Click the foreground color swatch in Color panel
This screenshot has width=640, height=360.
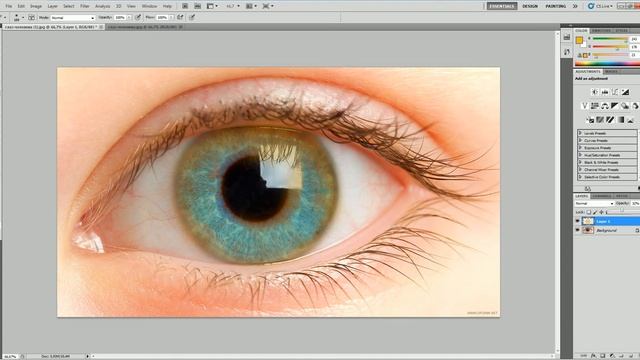(579, 40)
